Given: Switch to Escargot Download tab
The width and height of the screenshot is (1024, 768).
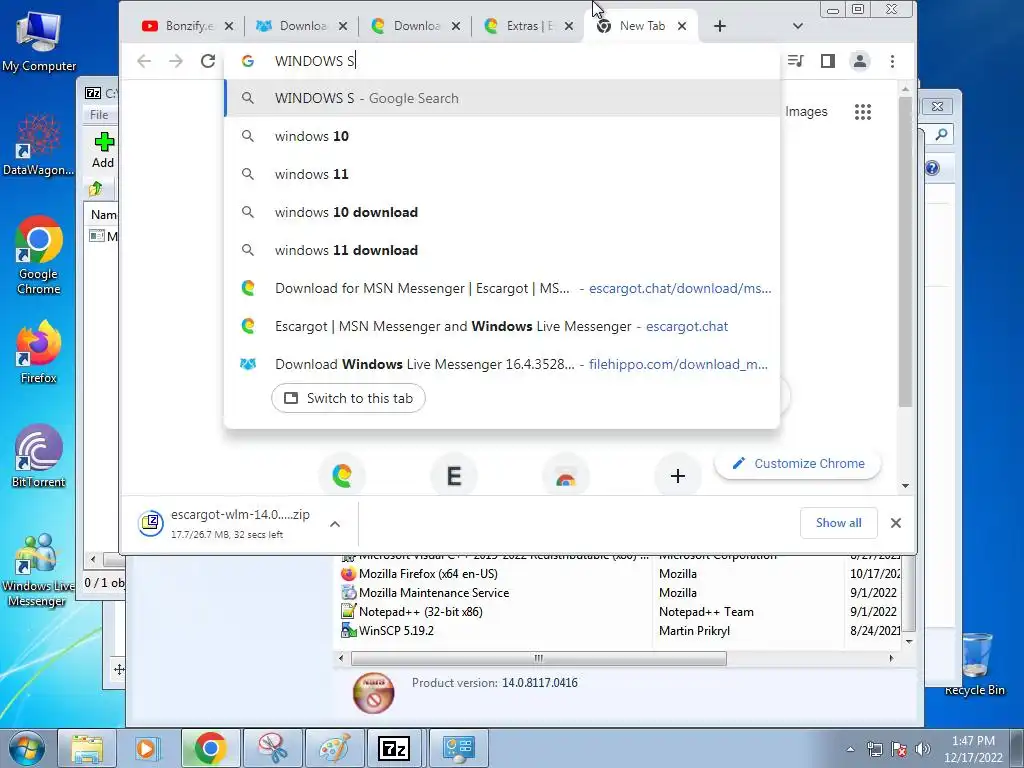Looking at the screenshot, I should [x=416, y=26].
